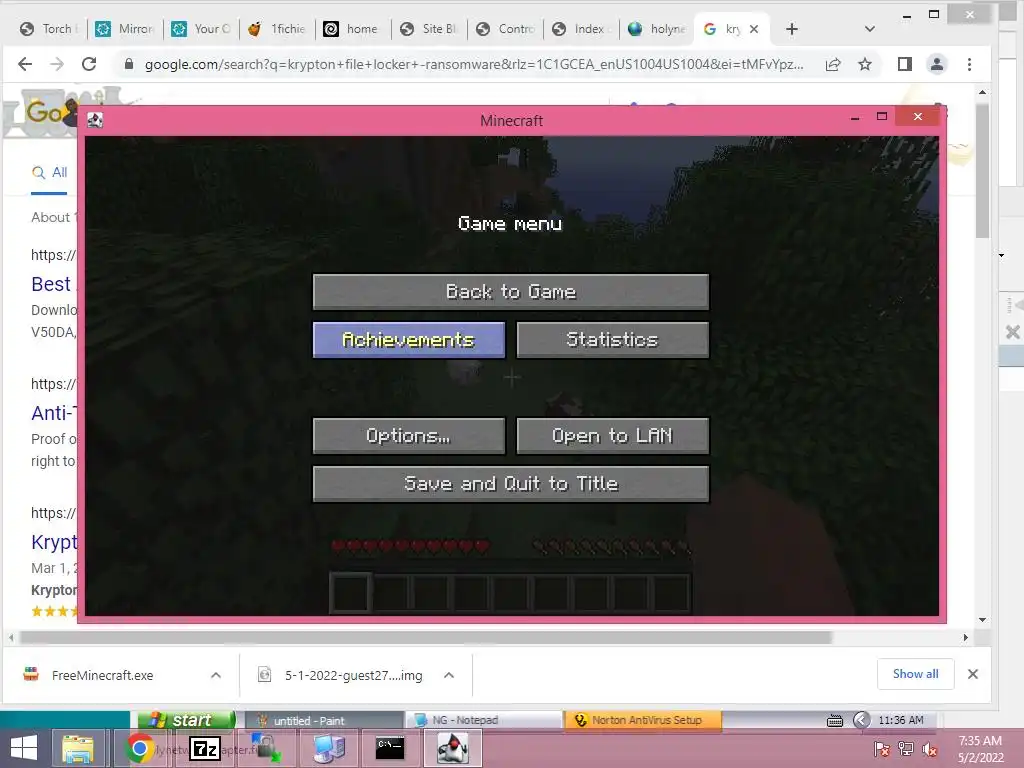Click the Chrome taskbar icon

(139, 748)
